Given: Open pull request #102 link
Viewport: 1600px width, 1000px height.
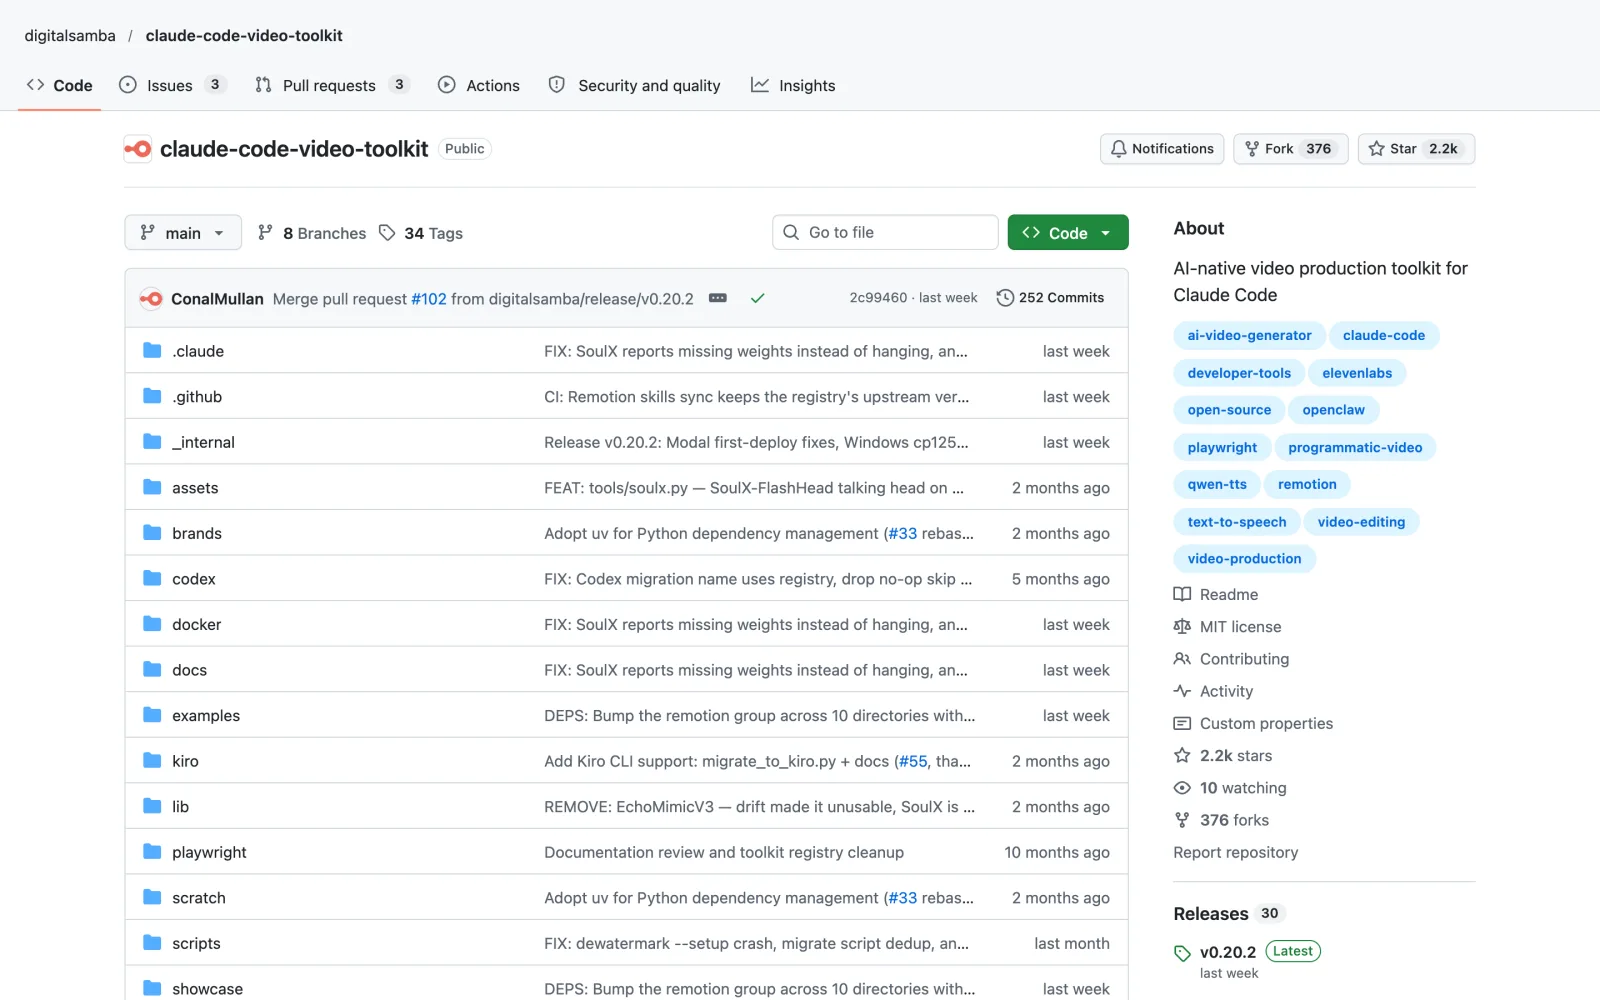Looking at the screenshot, I should tap(429, 299).
